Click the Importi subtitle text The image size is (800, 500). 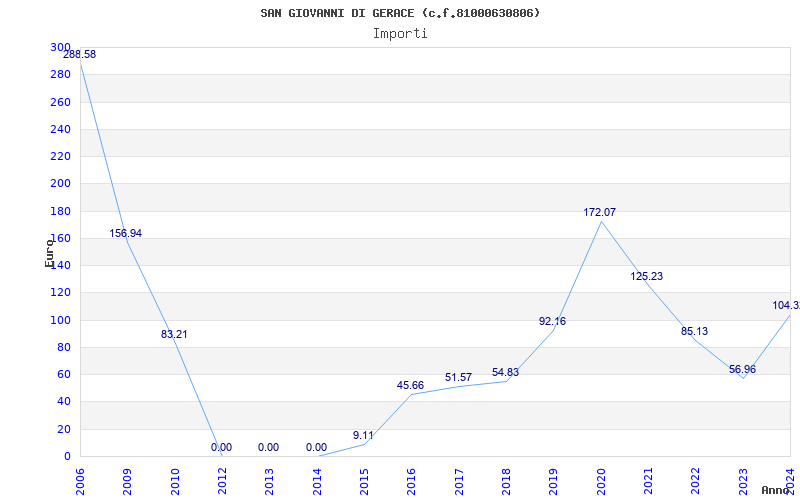[x=400, y=33]
